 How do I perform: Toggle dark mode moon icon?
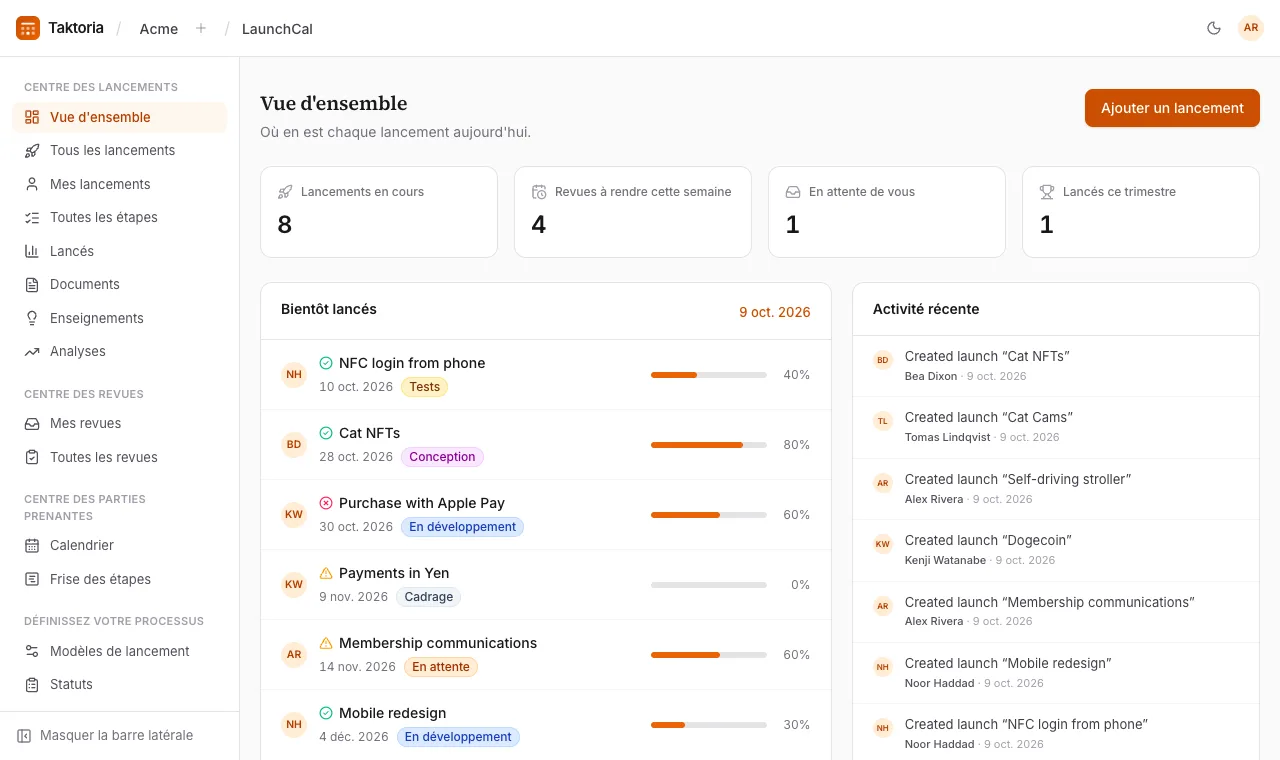[1214, 28]
